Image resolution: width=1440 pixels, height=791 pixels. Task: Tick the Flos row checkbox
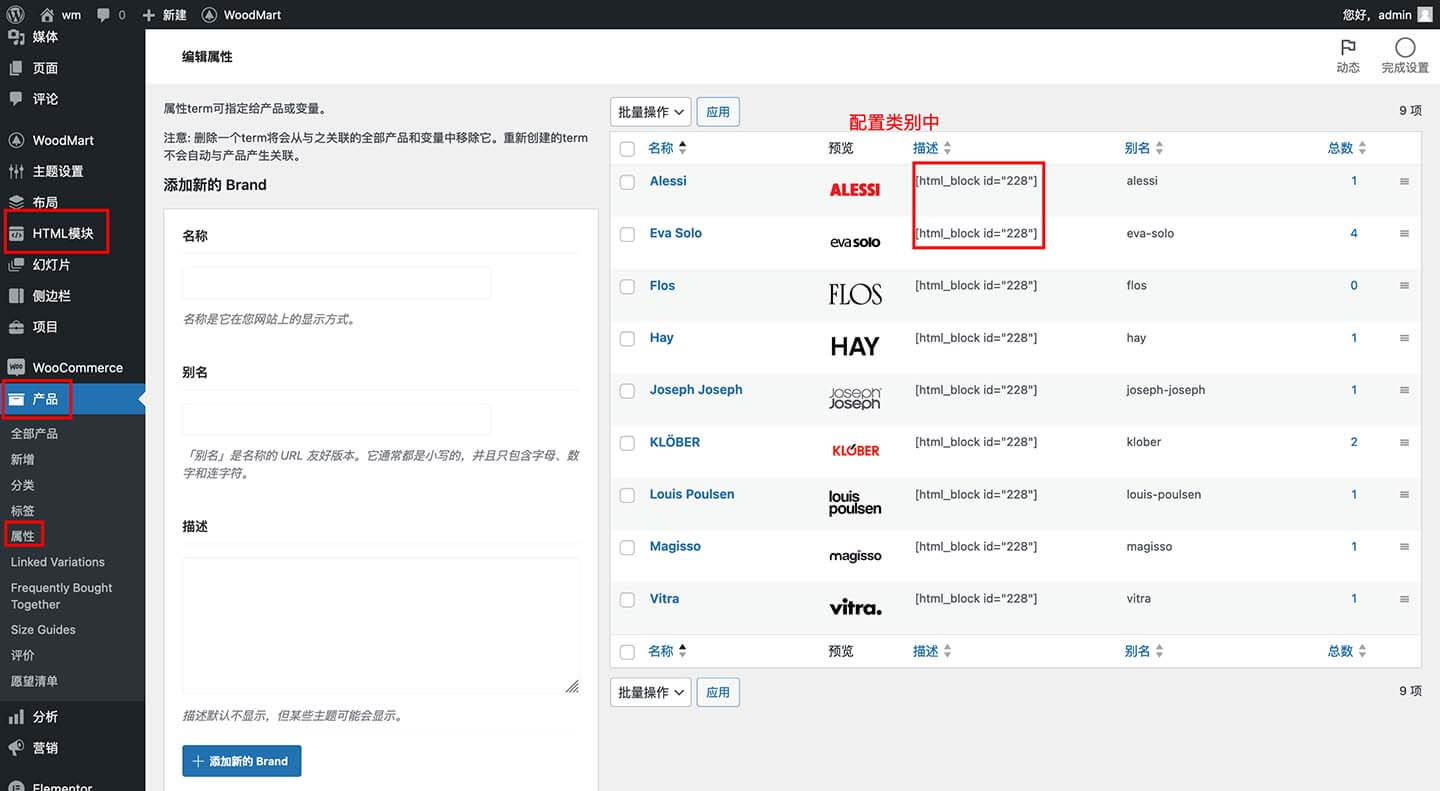627,287
